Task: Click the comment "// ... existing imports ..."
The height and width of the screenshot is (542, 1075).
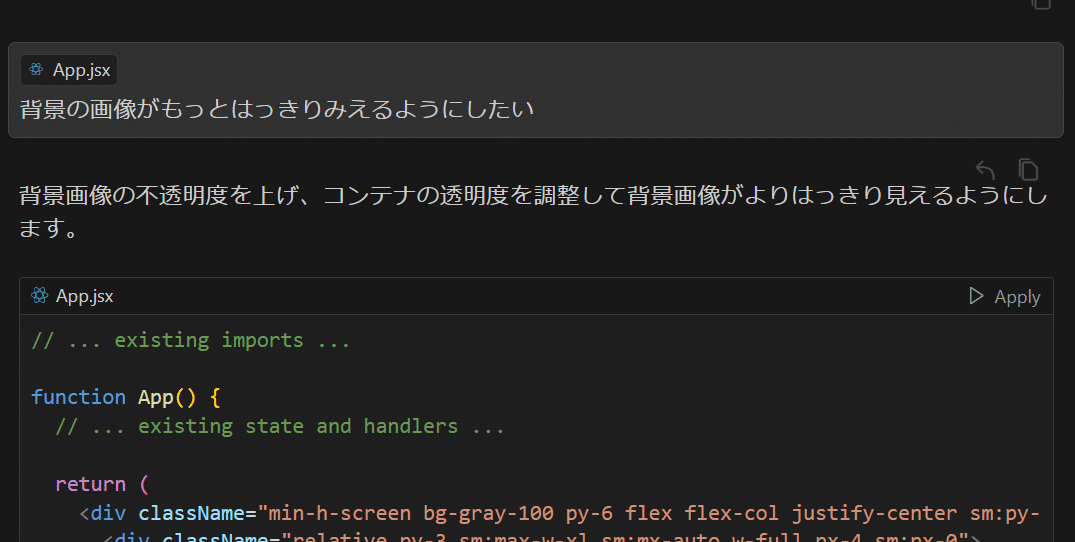Action: [x=191, y=341]
